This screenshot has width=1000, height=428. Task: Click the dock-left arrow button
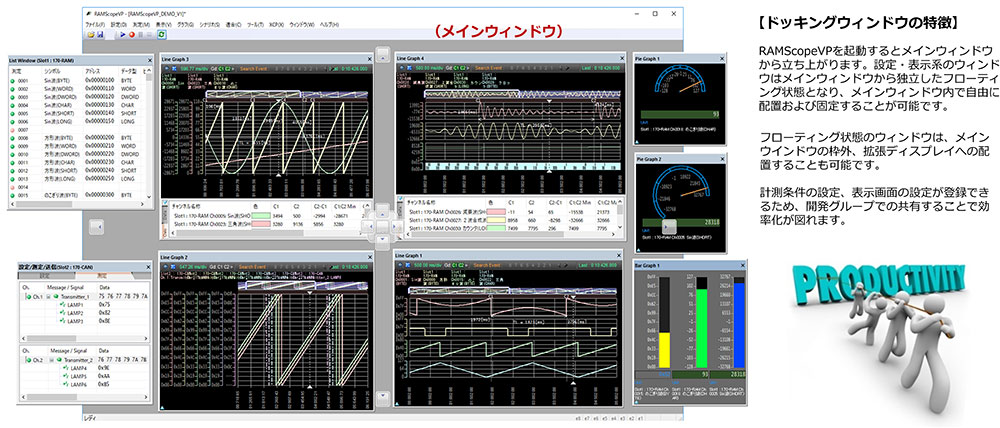tap(96, 226)
